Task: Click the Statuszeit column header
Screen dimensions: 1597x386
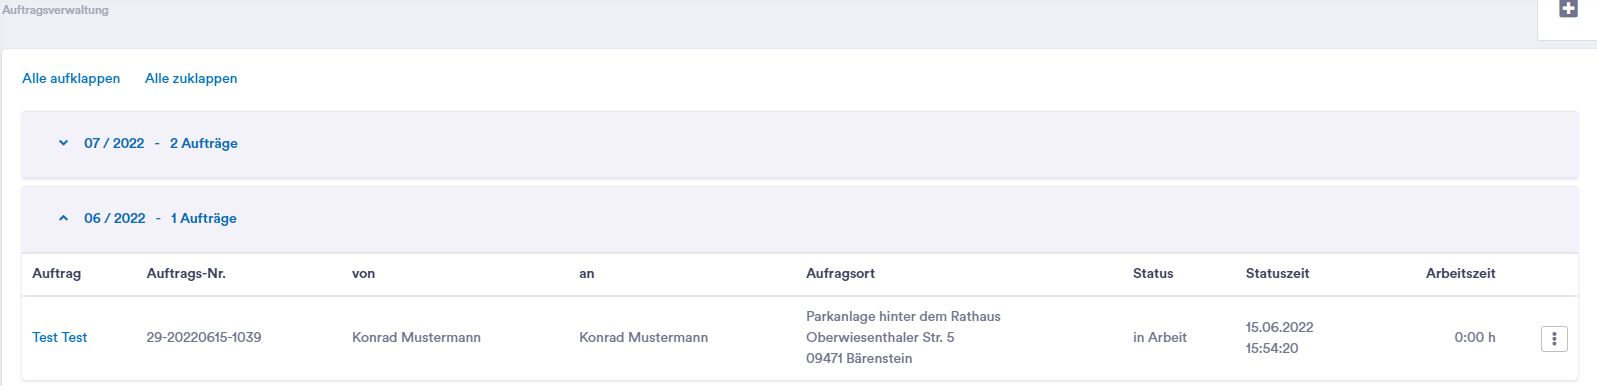Action: [1278, 273]
